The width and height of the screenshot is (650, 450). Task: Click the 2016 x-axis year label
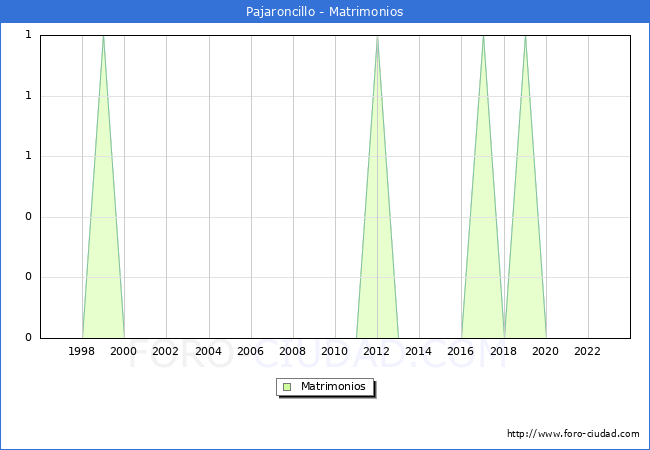(x=461, y=351)
